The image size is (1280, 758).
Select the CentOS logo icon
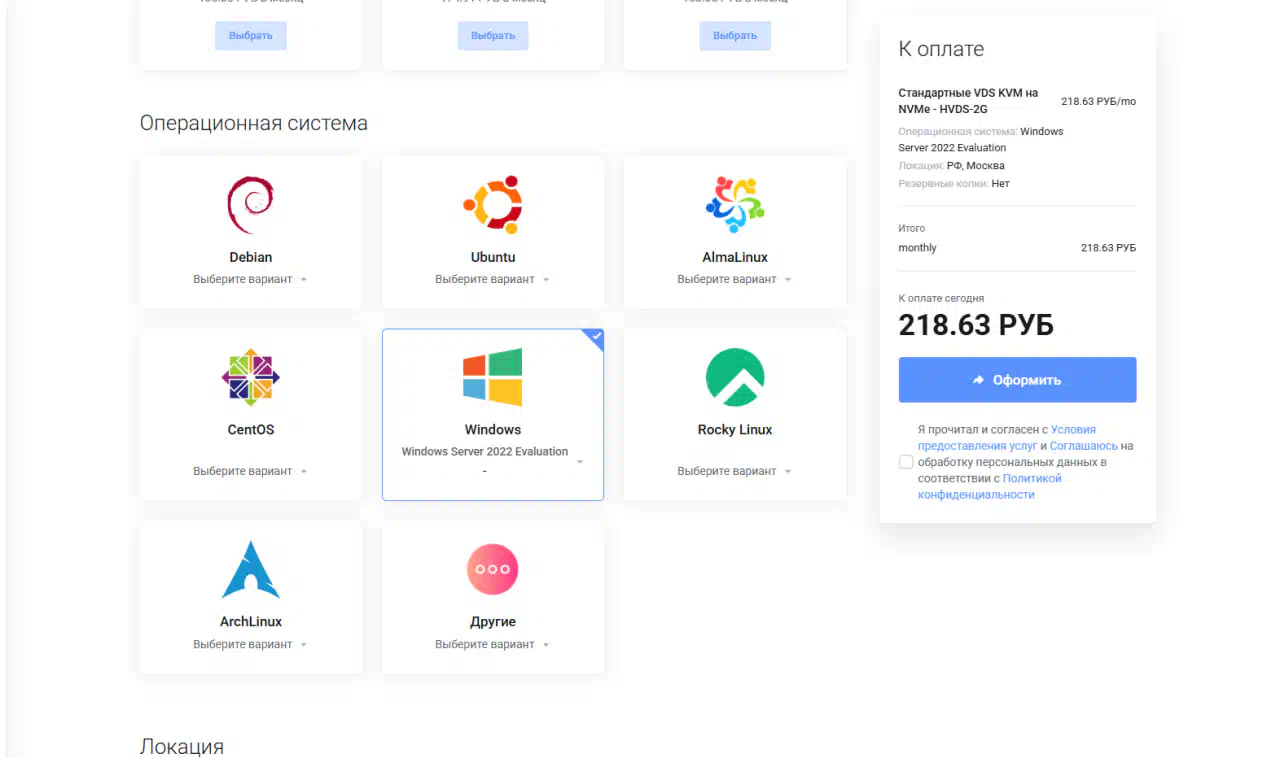[x=250, y=377]
